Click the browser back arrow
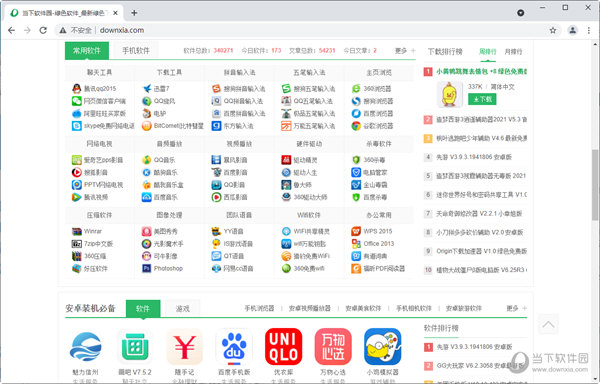The width and height of the screenshot is (600, 384). coord(11,30)
